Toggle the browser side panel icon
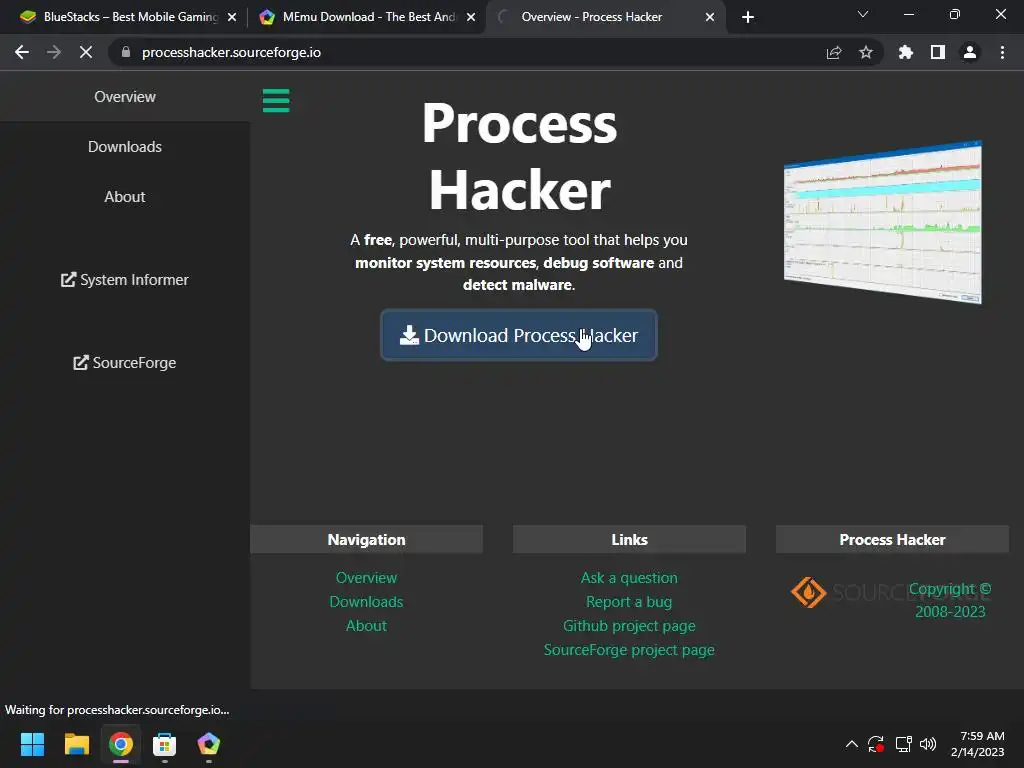The height and width of the screenshot is (768, 1024). click(938, 52)
